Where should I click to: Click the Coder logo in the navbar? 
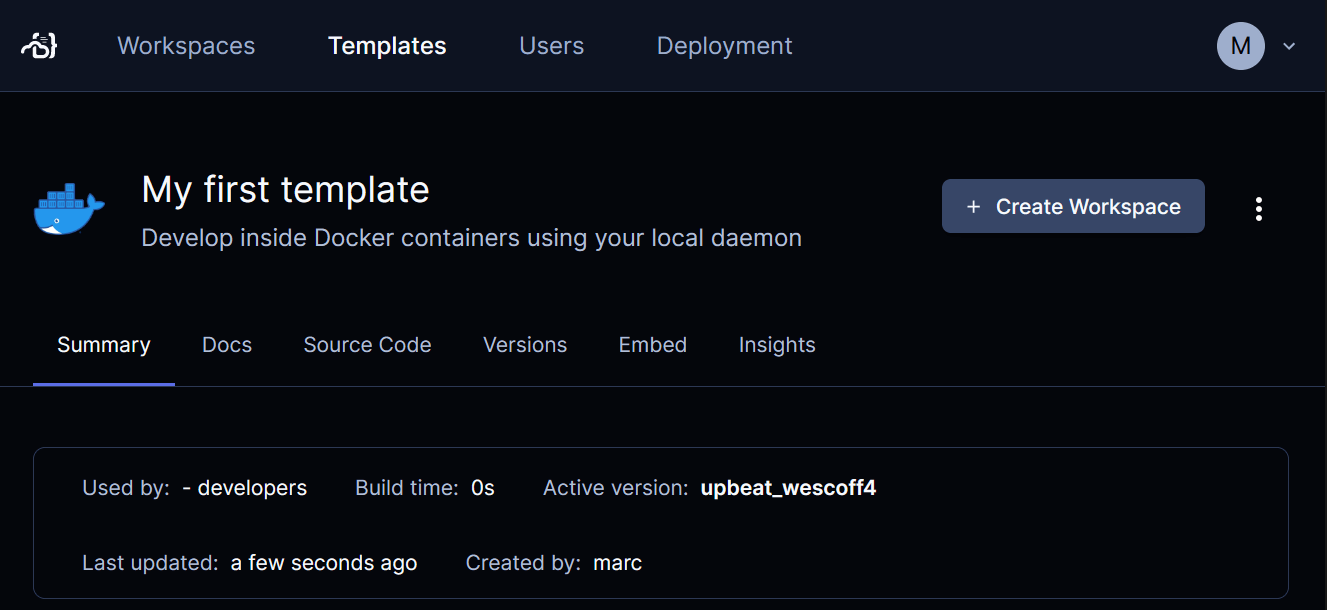(39, 45)
